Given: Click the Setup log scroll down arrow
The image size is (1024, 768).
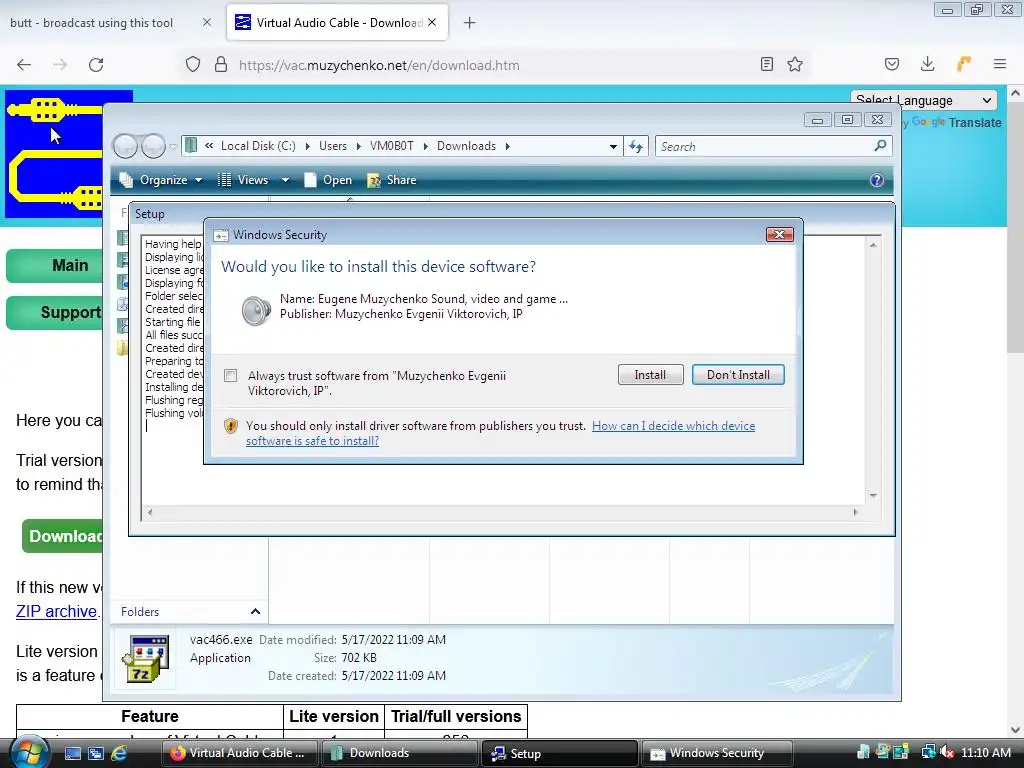Looking at the screenshot, I should [x=873, y=495].
